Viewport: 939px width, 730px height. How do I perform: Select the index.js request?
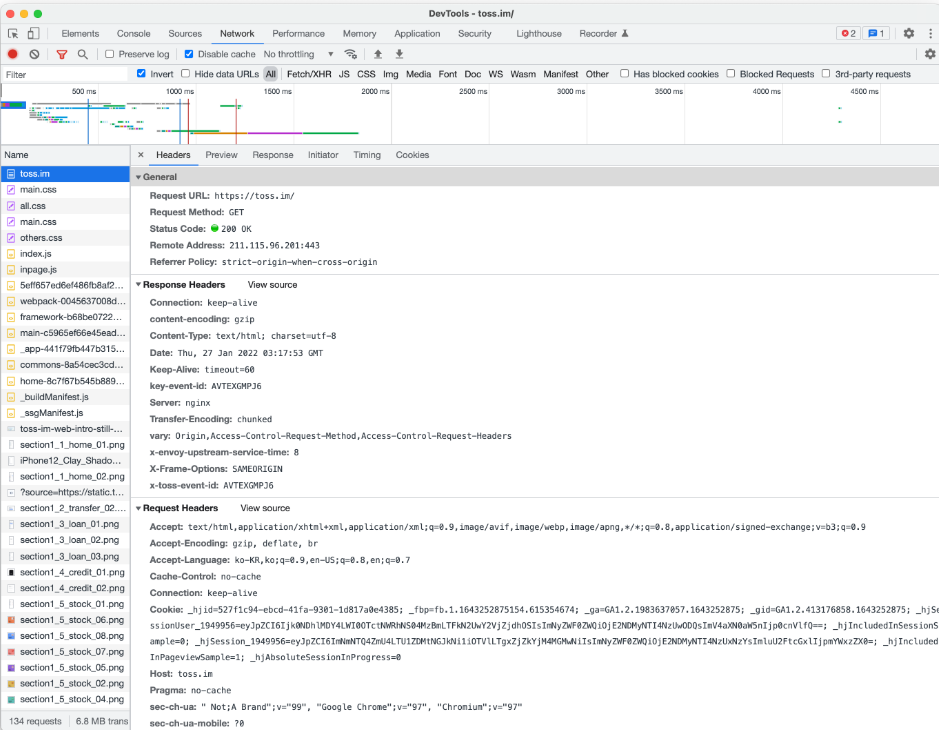coord(65,253)
